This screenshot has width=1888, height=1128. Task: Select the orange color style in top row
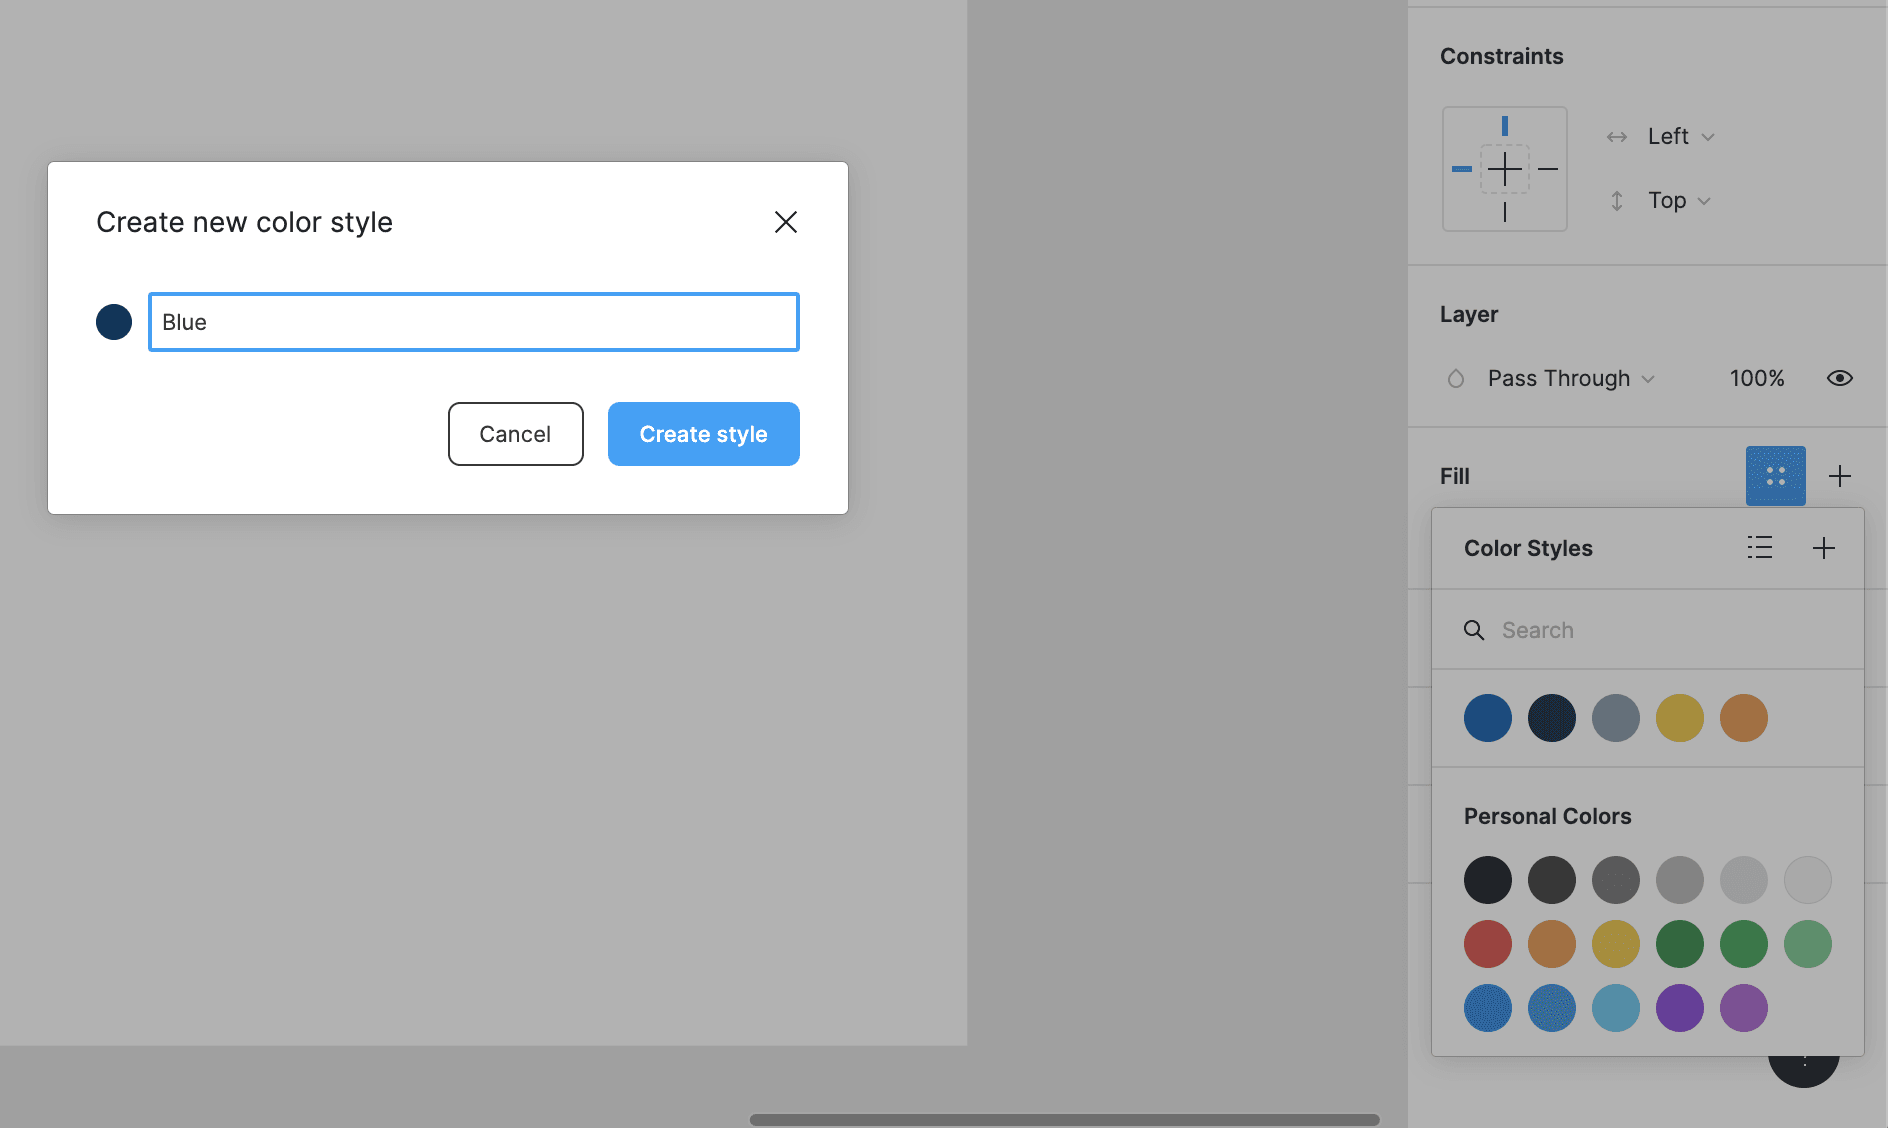tap(1744, 718)
